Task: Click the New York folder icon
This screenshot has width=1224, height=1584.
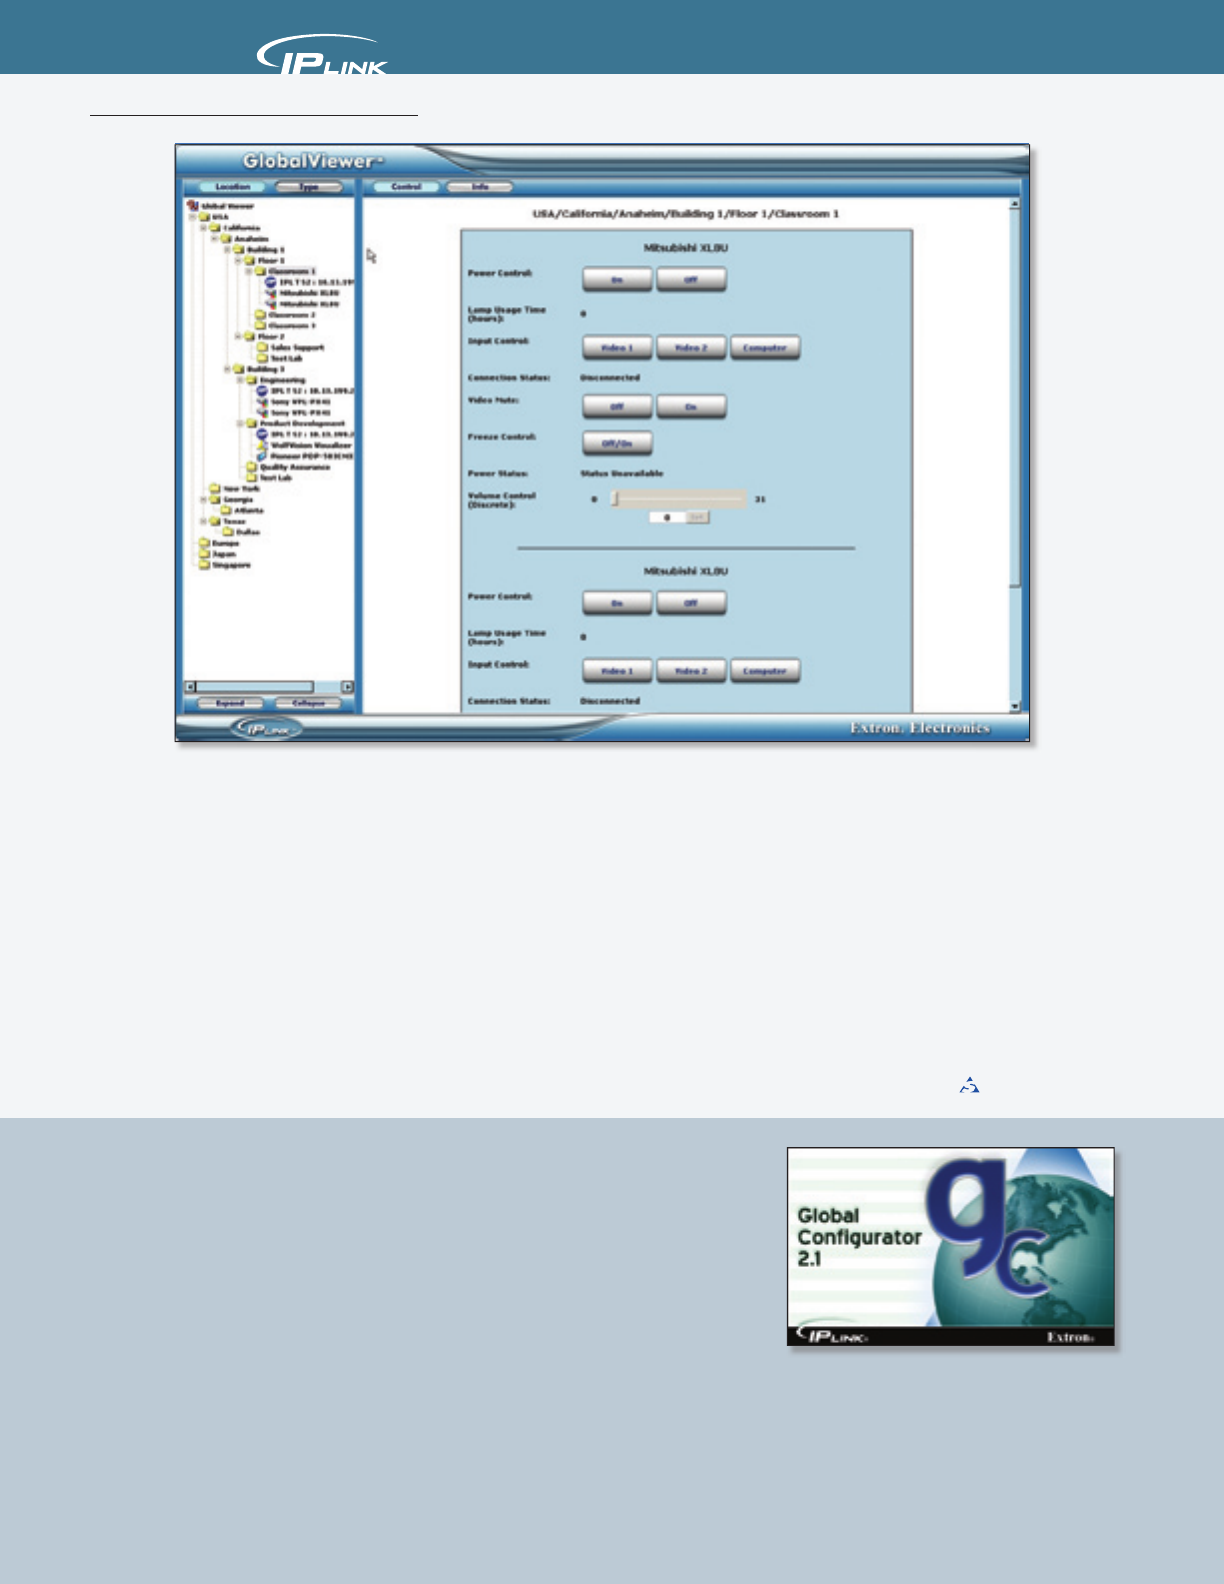Action: 215,488
